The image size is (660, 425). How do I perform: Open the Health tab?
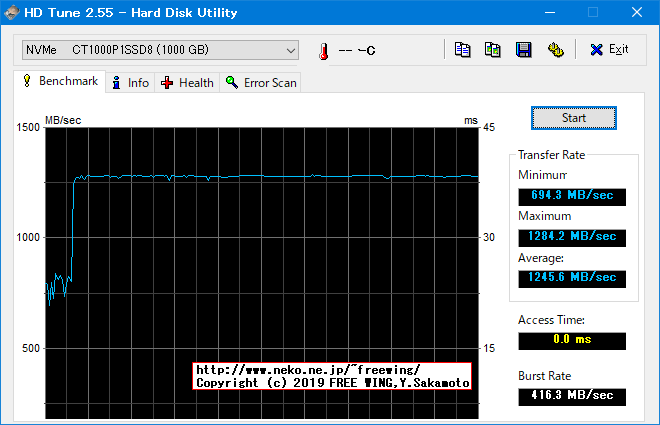tap(187, 82)
